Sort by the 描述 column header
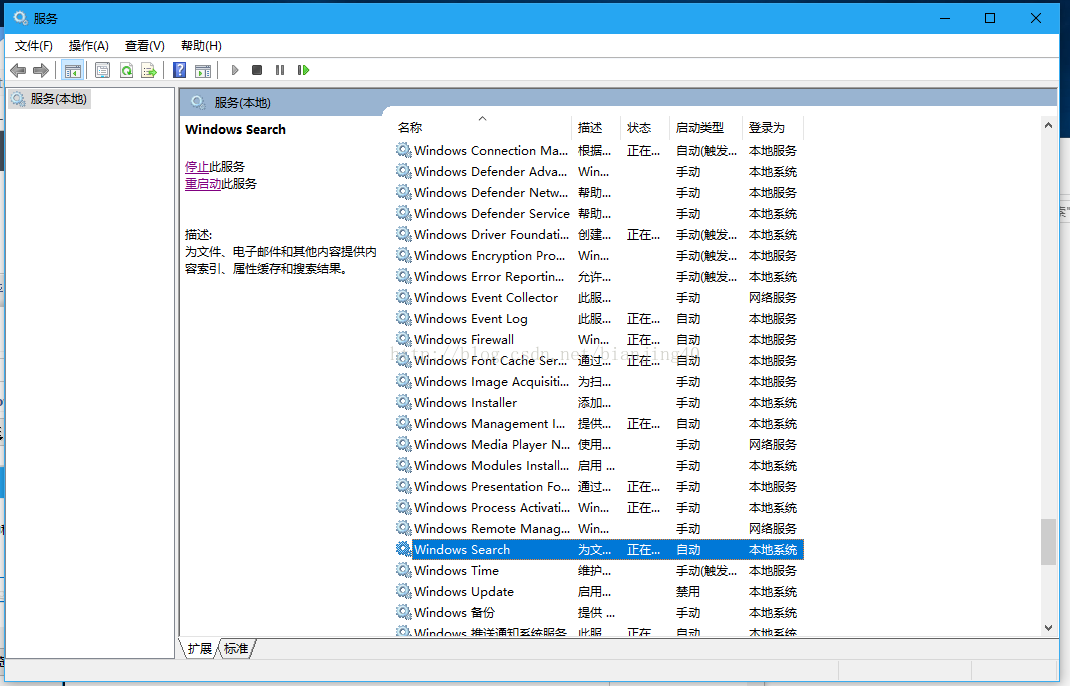Viewport: 1070px width, 686px height. [596, 128]
